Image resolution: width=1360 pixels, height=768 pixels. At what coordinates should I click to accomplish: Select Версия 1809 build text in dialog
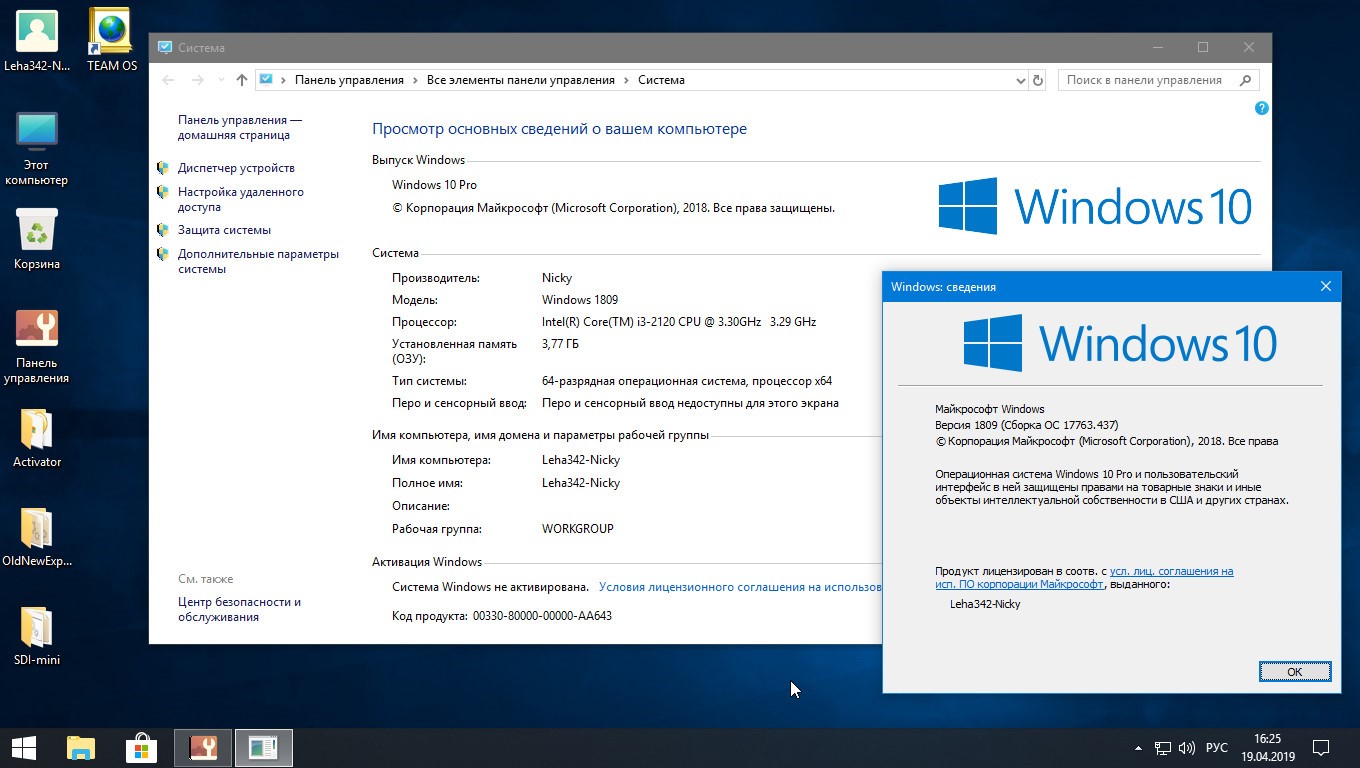(1026, 425)
